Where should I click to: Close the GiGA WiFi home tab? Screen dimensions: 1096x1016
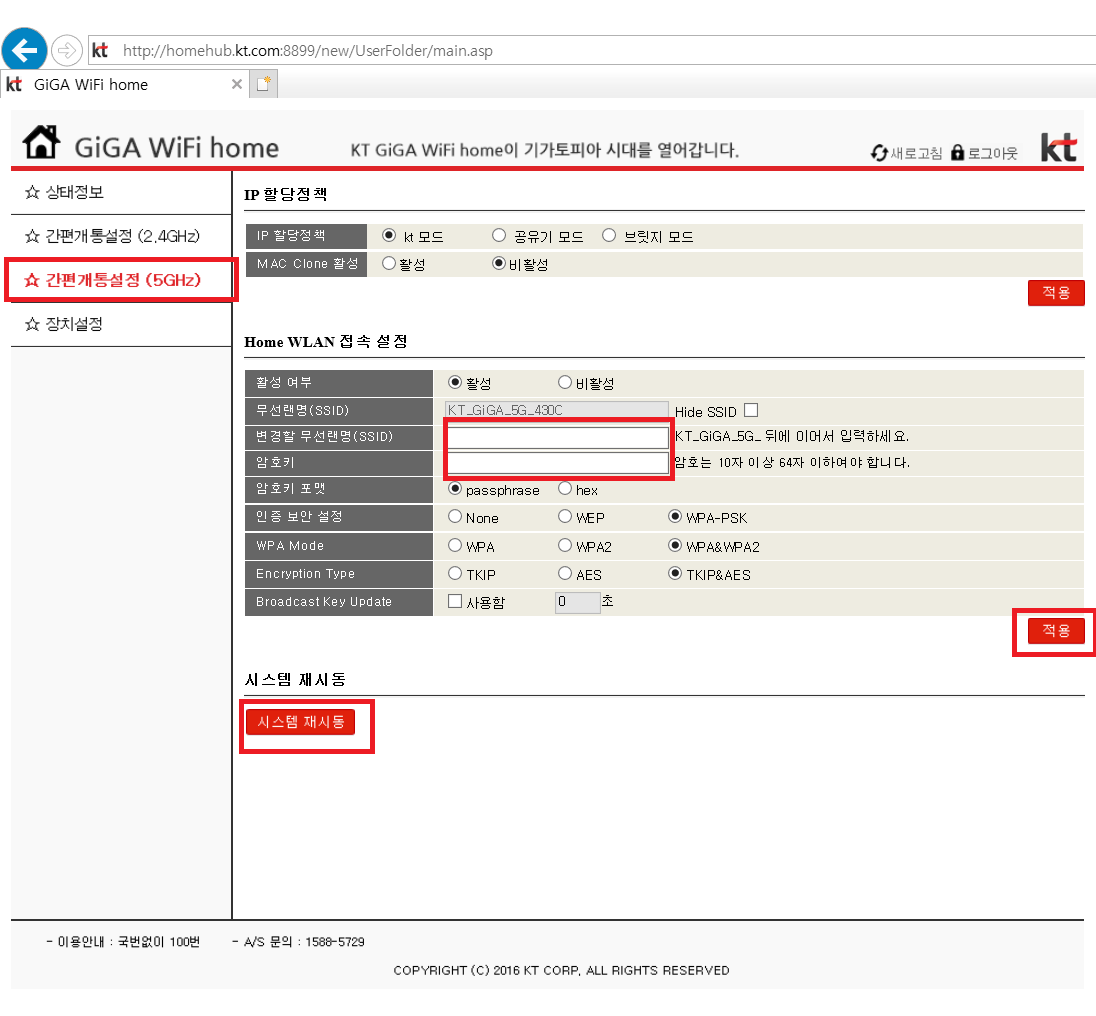[237, 85]
